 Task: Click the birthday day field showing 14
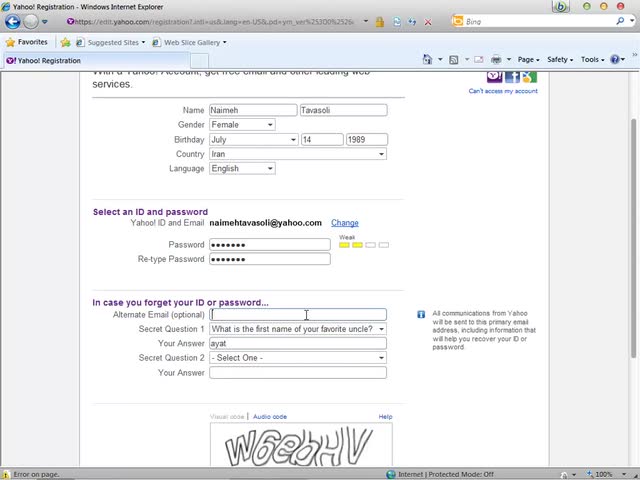[x=322, y=140]
